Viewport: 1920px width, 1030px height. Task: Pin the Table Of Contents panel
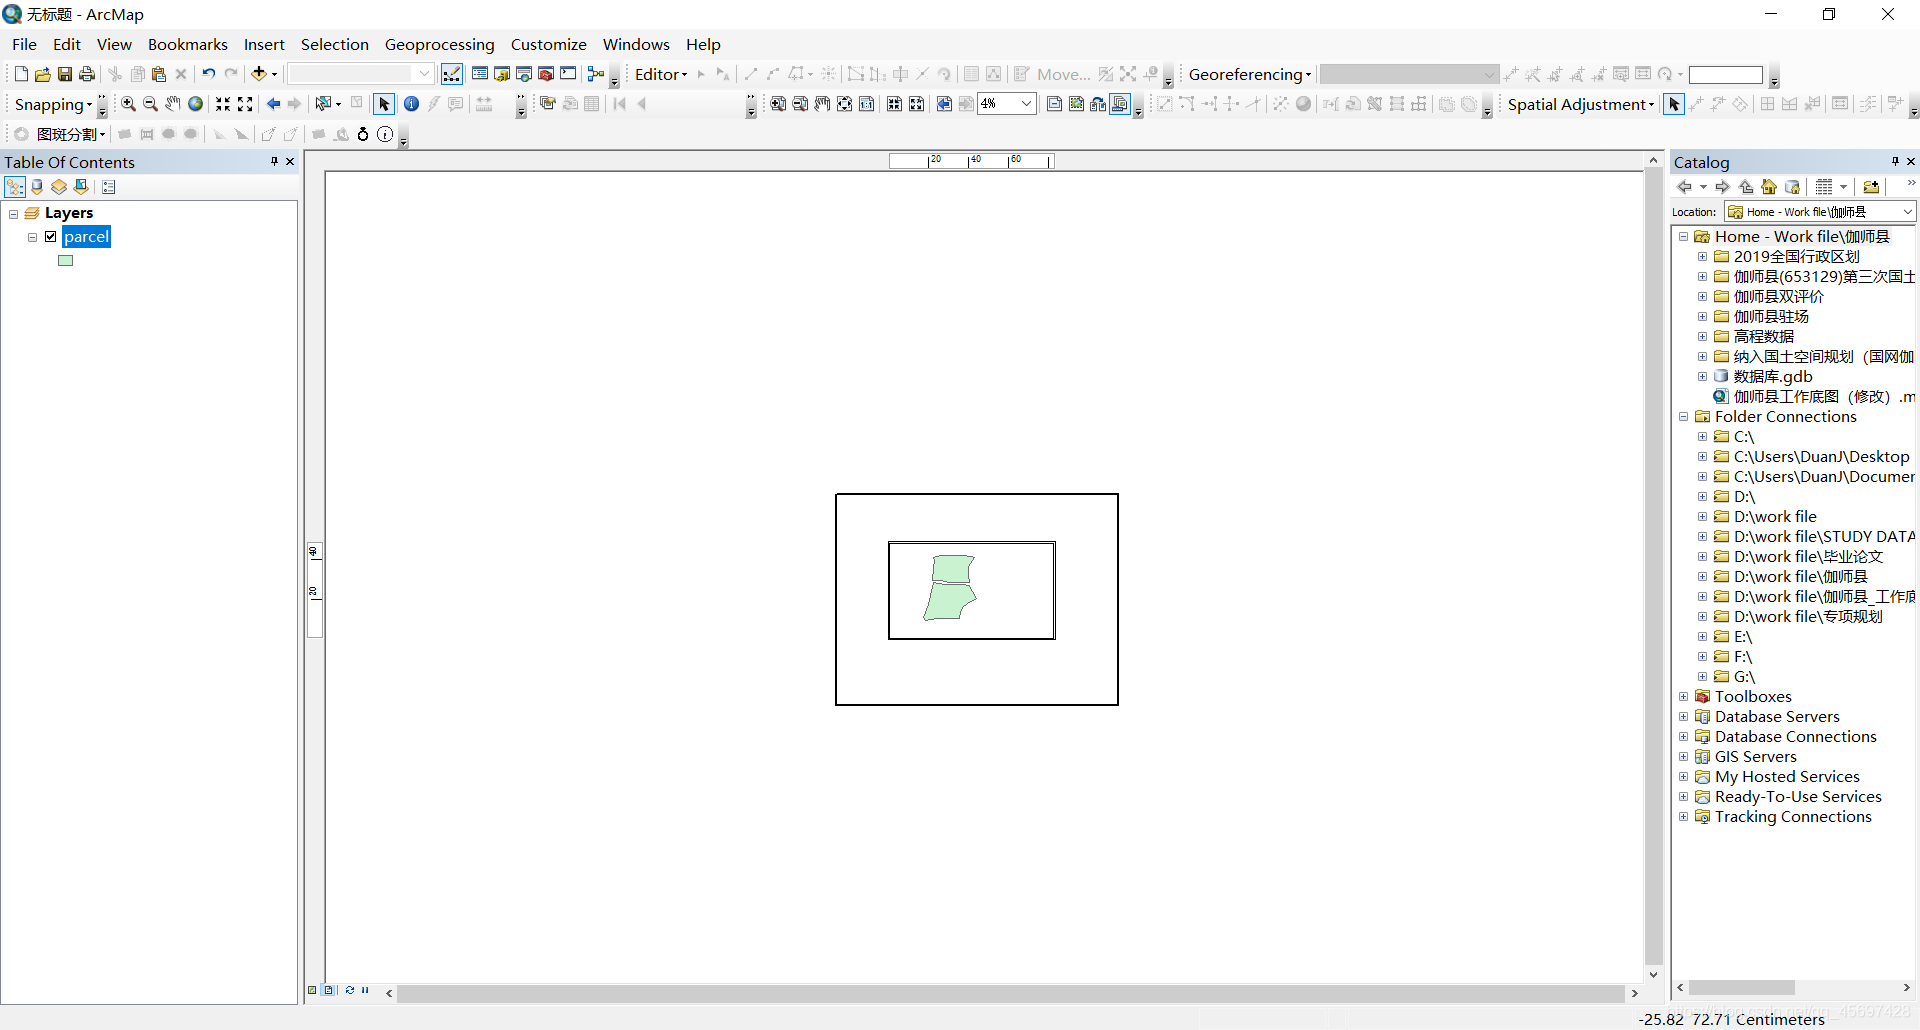pyautogui.click(x=274, y=161)
